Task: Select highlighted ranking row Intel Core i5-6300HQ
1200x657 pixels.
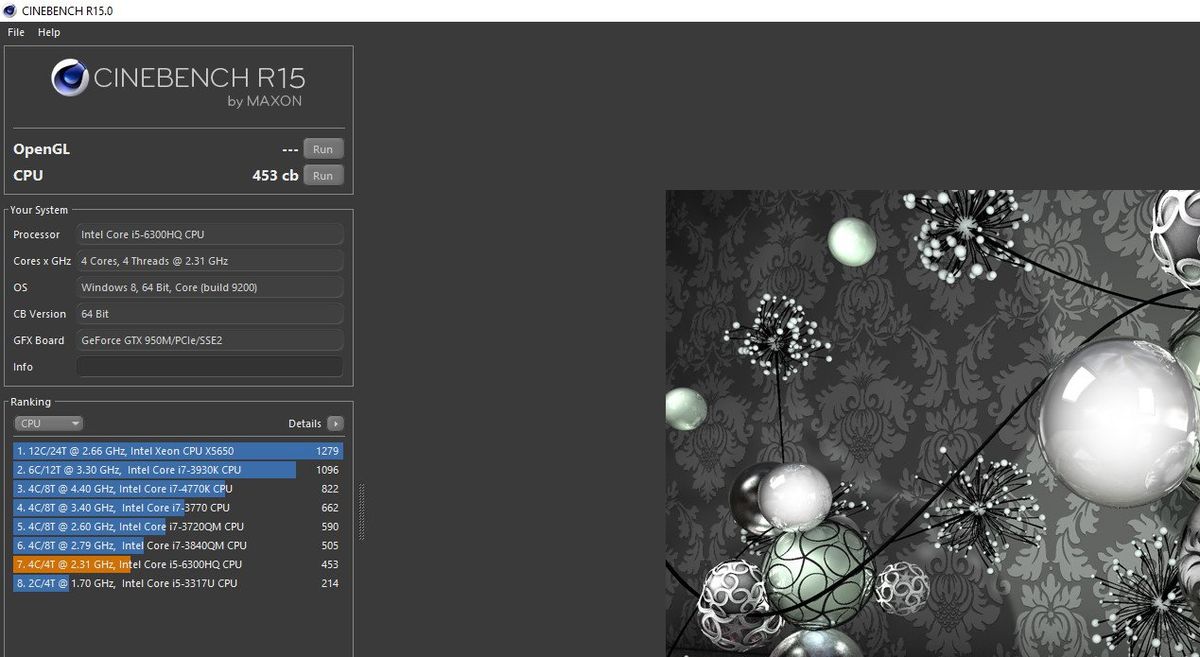Action: [x=178, y=564]
